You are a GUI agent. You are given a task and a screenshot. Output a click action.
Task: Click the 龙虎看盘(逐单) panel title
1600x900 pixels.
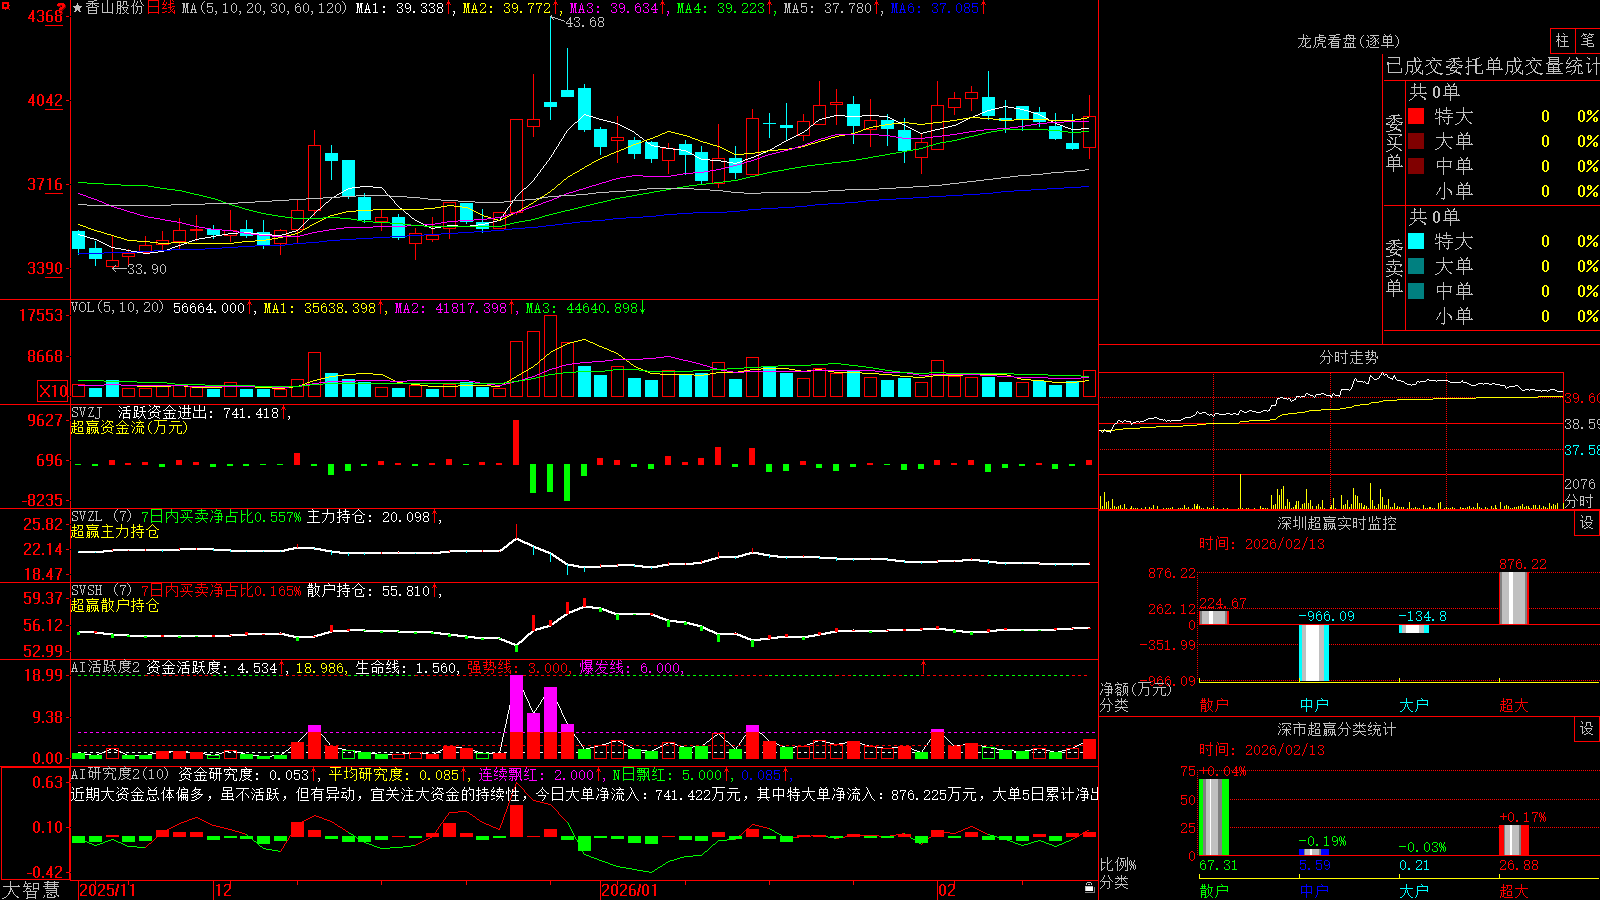point(1348,41)
